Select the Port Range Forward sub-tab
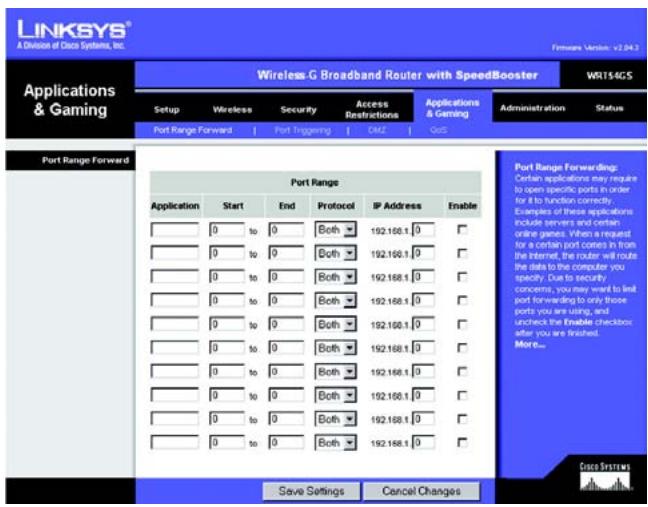This screenshot has height=507, width=648. click(x=193, y=130)
